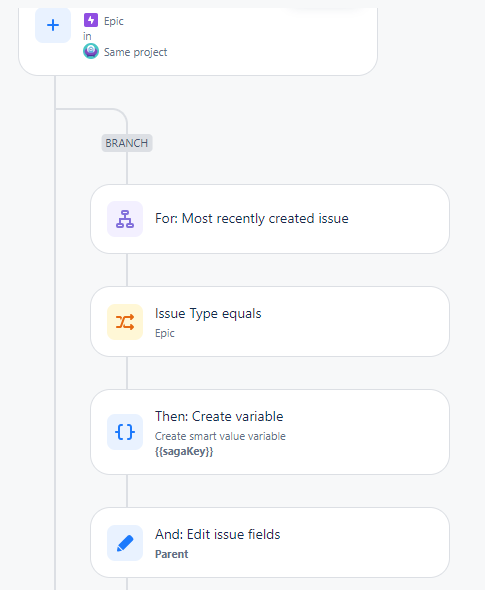Click the BRANCH label tag

127,143
